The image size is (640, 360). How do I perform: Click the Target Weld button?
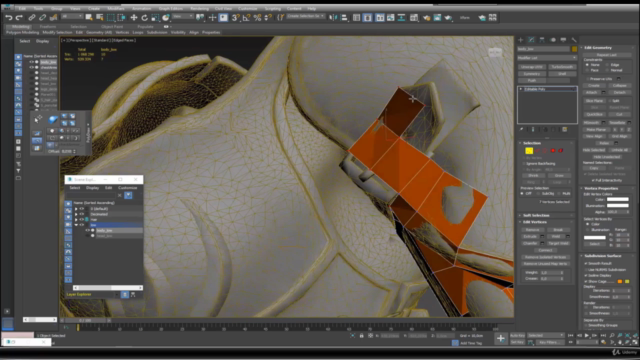[x=558, y=243]
